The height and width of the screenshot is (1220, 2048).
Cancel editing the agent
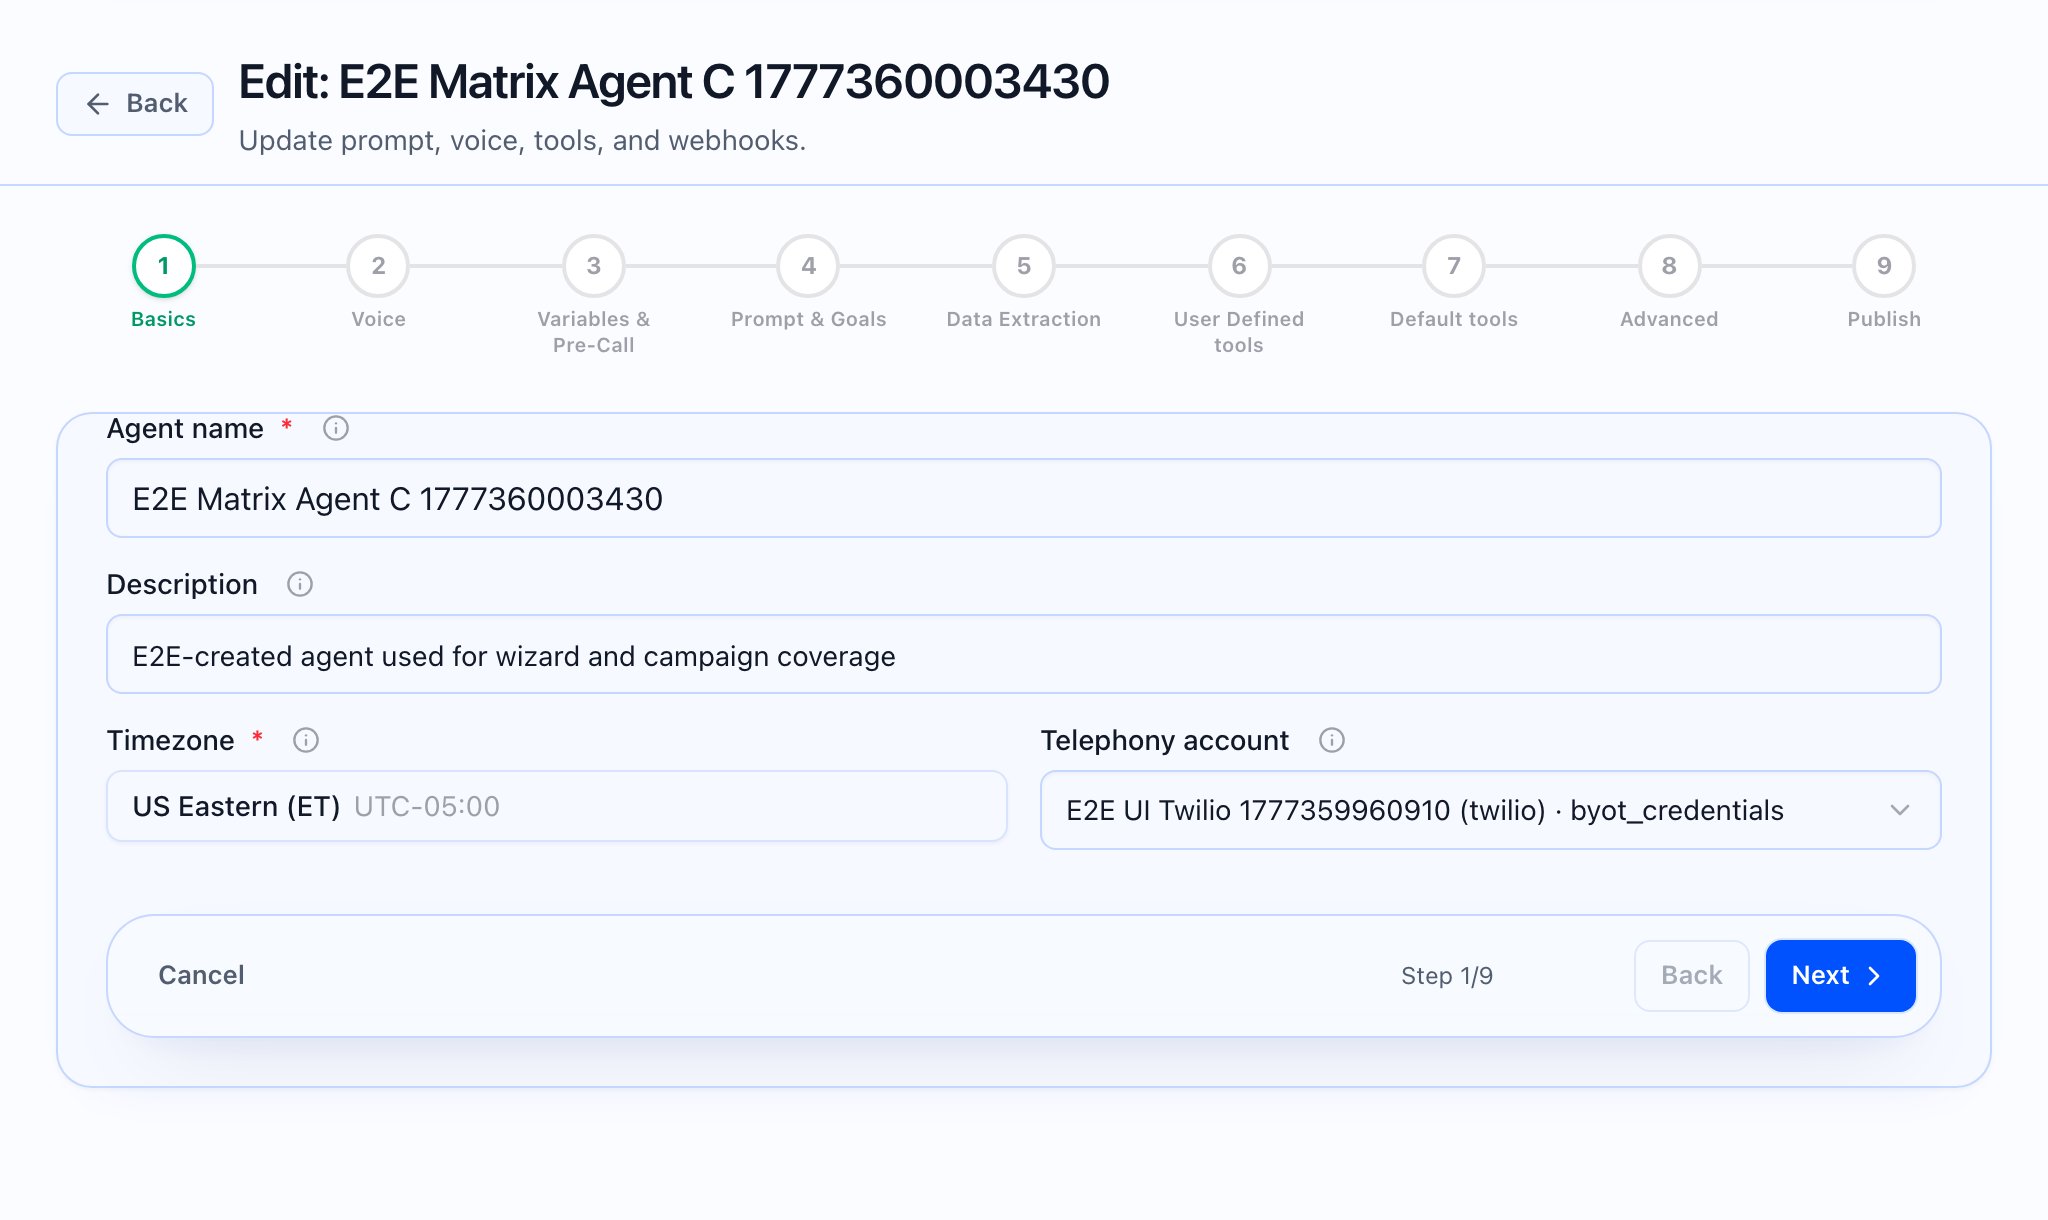pos(201,975)
